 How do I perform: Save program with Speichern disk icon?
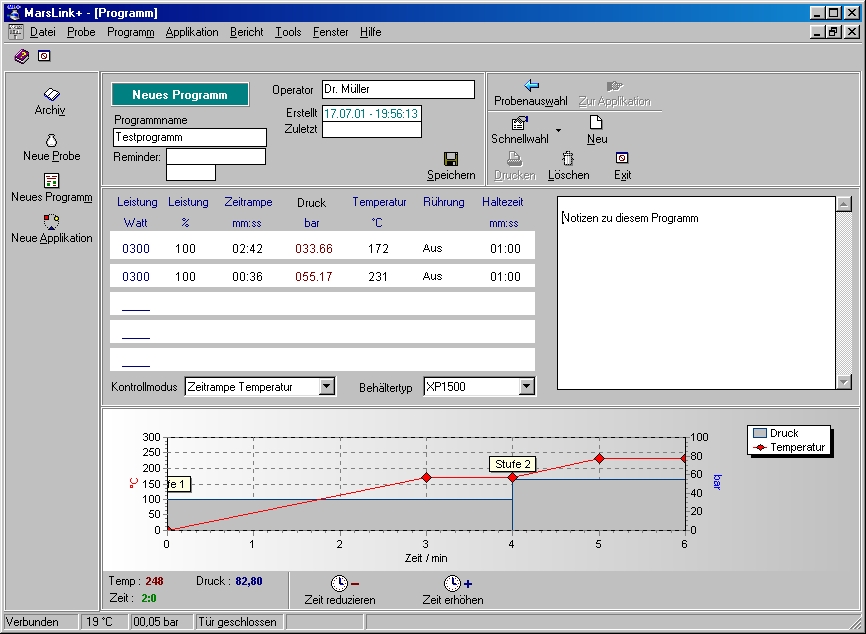[x=451, y=160]
